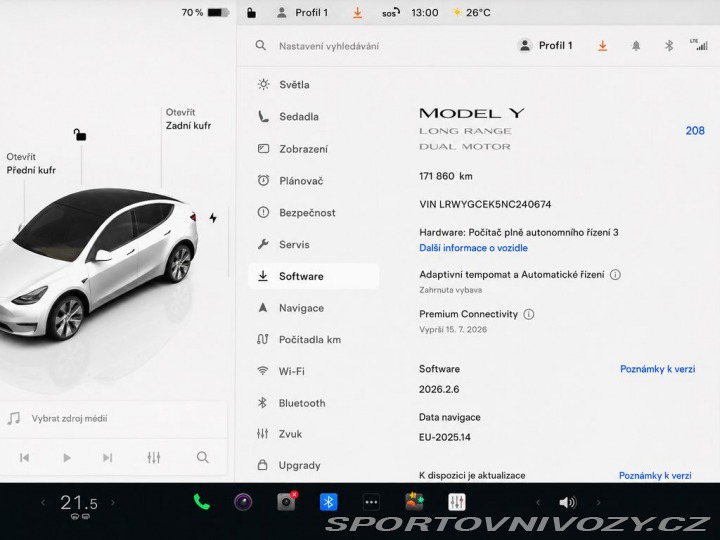Toggle door lock icon above car
The image size is (720, 540).
tap(80, 135)
